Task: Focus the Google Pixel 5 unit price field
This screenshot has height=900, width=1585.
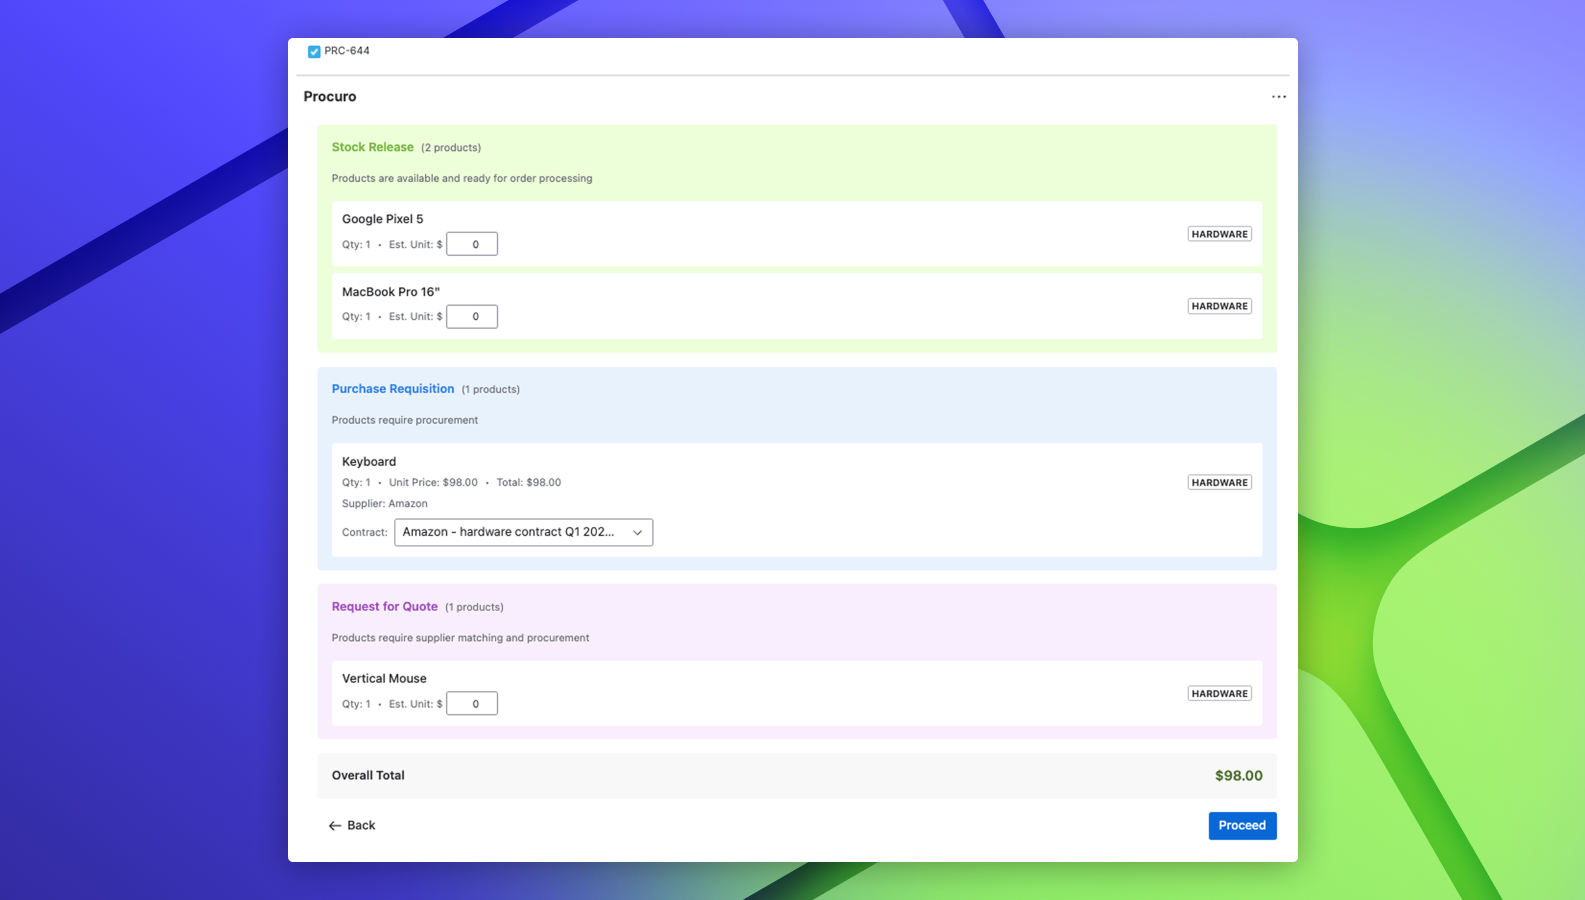Action: pos(472,244)
